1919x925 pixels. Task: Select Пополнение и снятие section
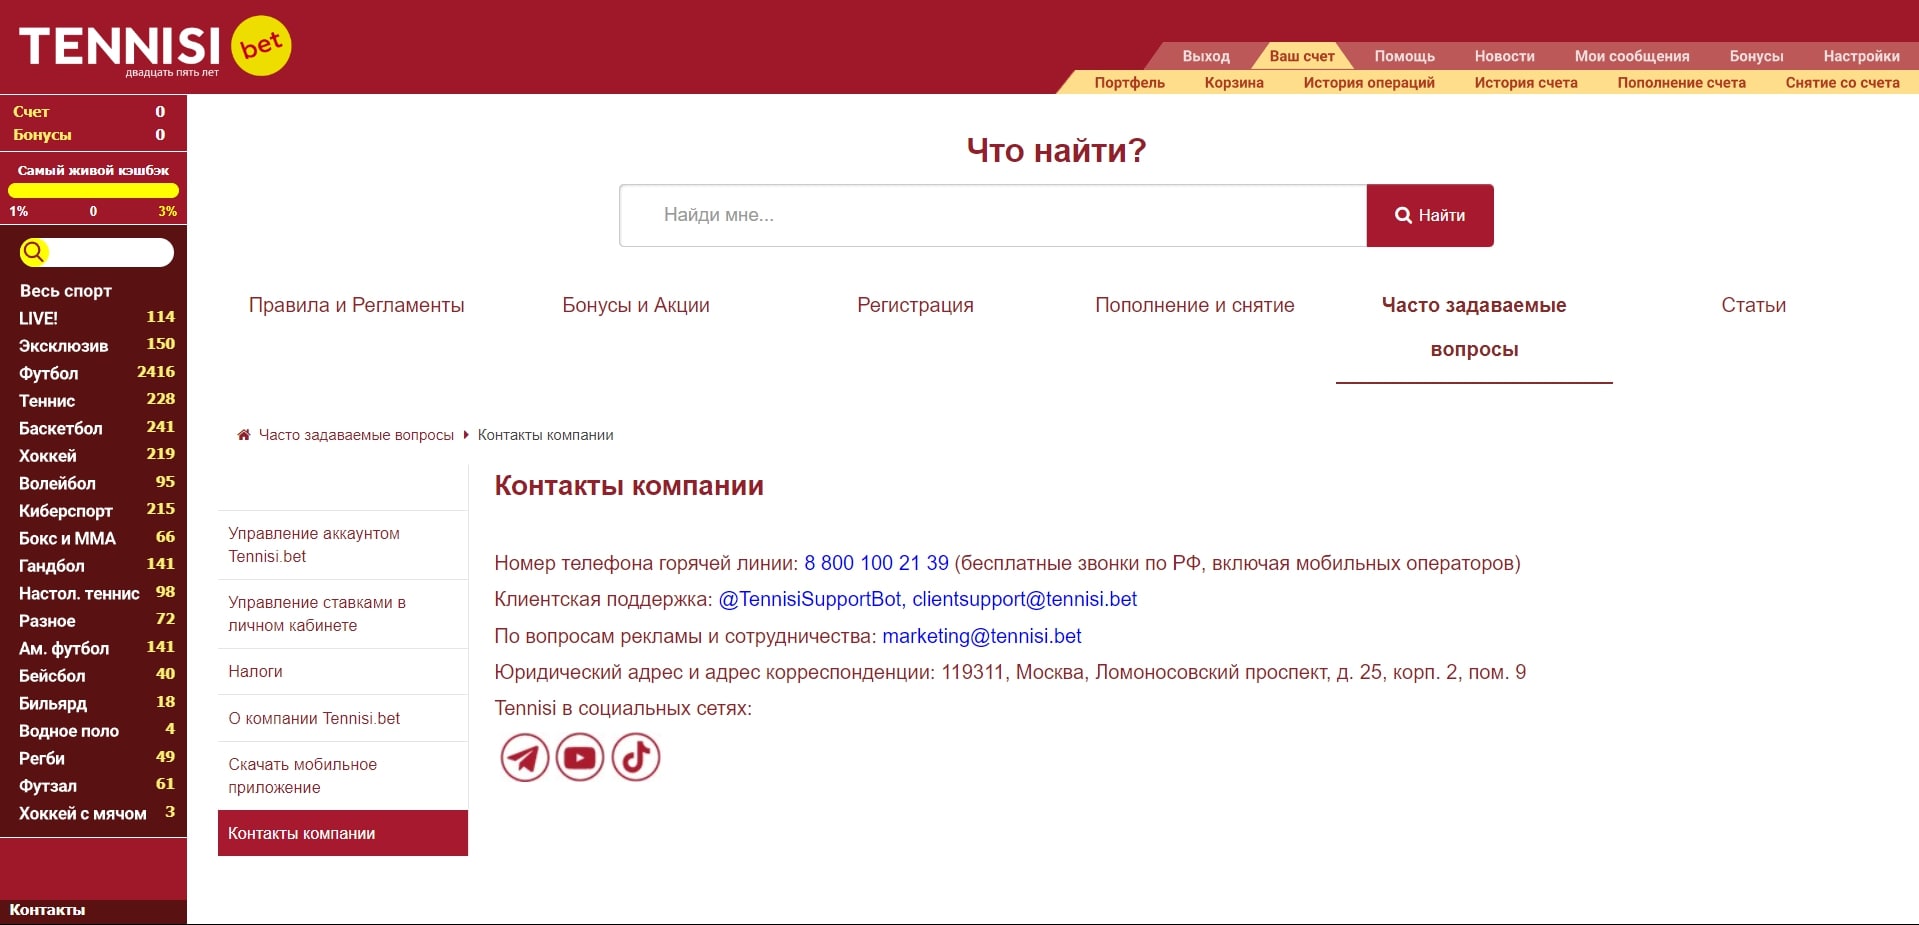1195,305
